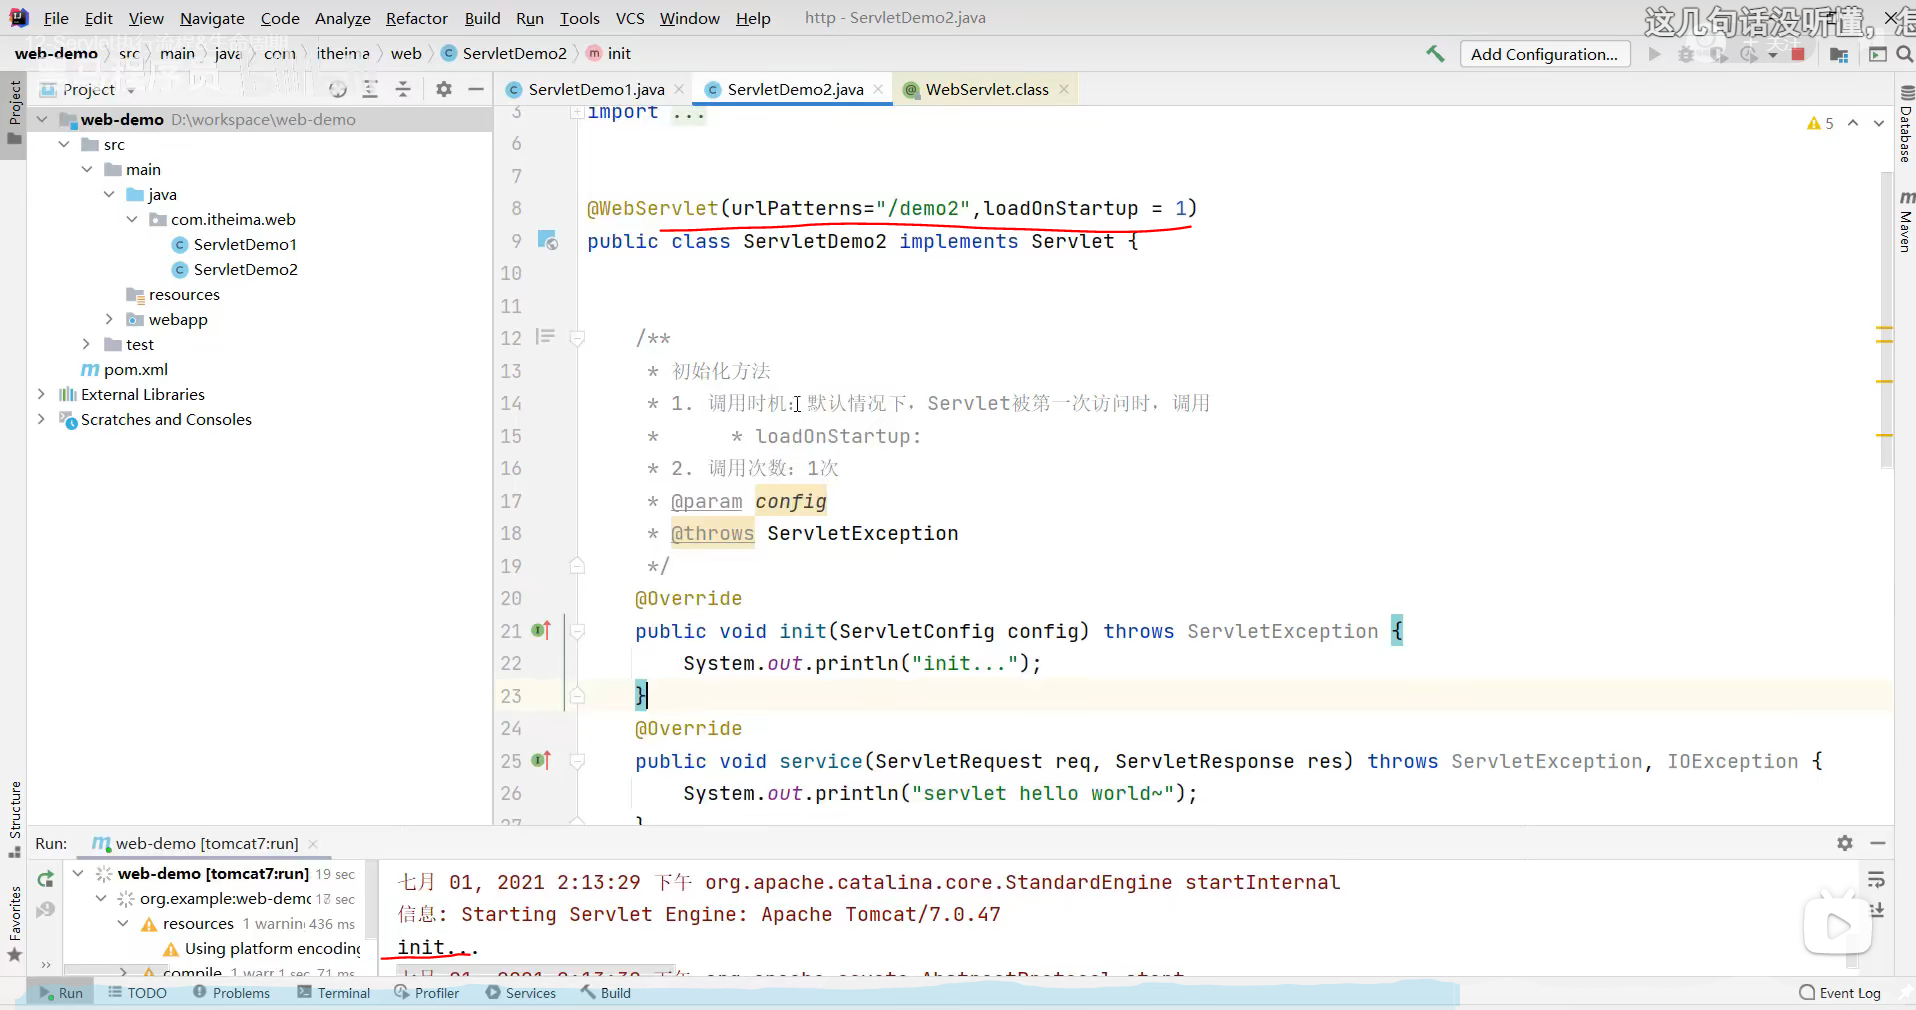Click the Collapse All icon in Project panel
This screenshot has height=1010, width=1916.
(403, 90)
